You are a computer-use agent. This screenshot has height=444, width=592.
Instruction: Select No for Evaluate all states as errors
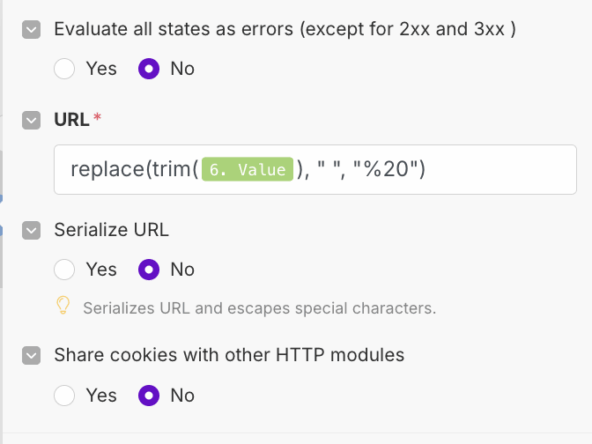tap(149, 69)
